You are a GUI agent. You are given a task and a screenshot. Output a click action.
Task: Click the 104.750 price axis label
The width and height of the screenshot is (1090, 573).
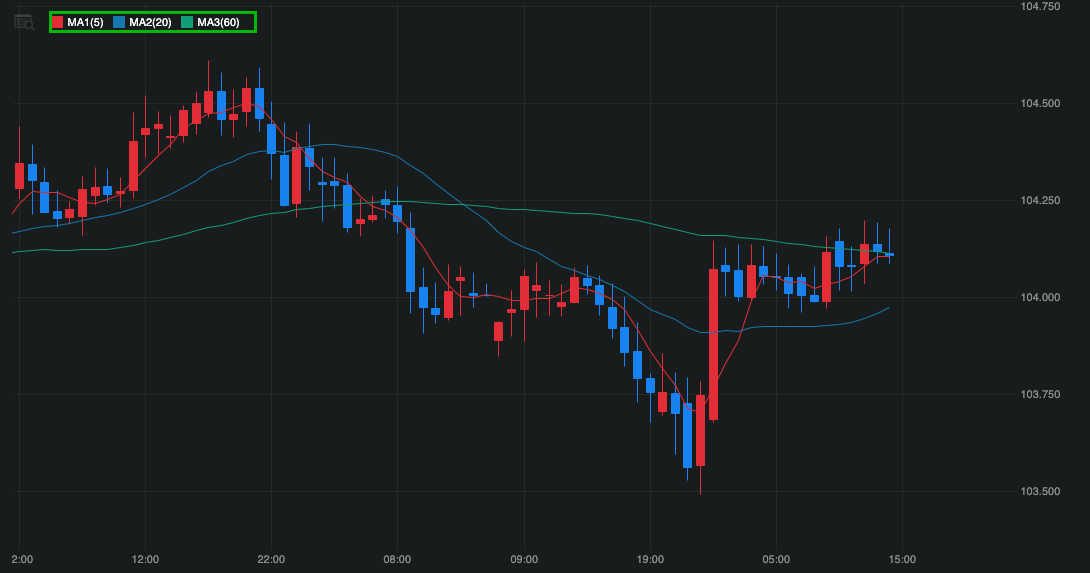click(1040, 6)
